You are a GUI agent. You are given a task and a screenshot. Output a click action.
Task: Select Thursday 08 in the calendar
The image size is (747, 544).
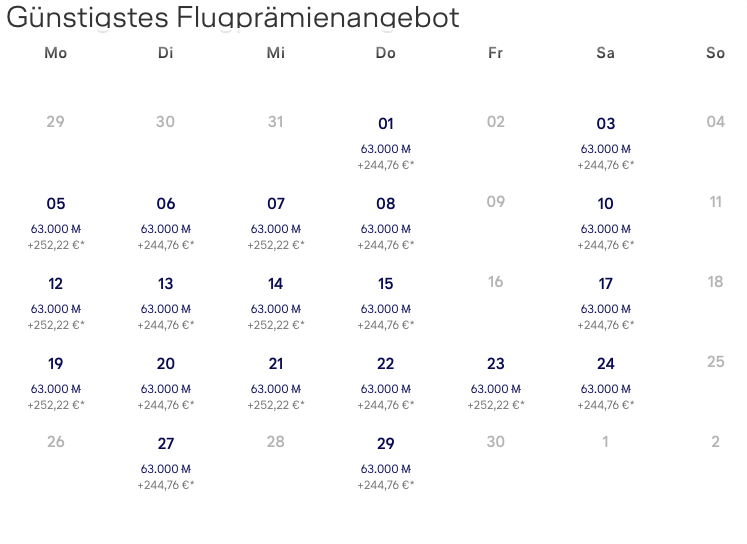(386, 221)
